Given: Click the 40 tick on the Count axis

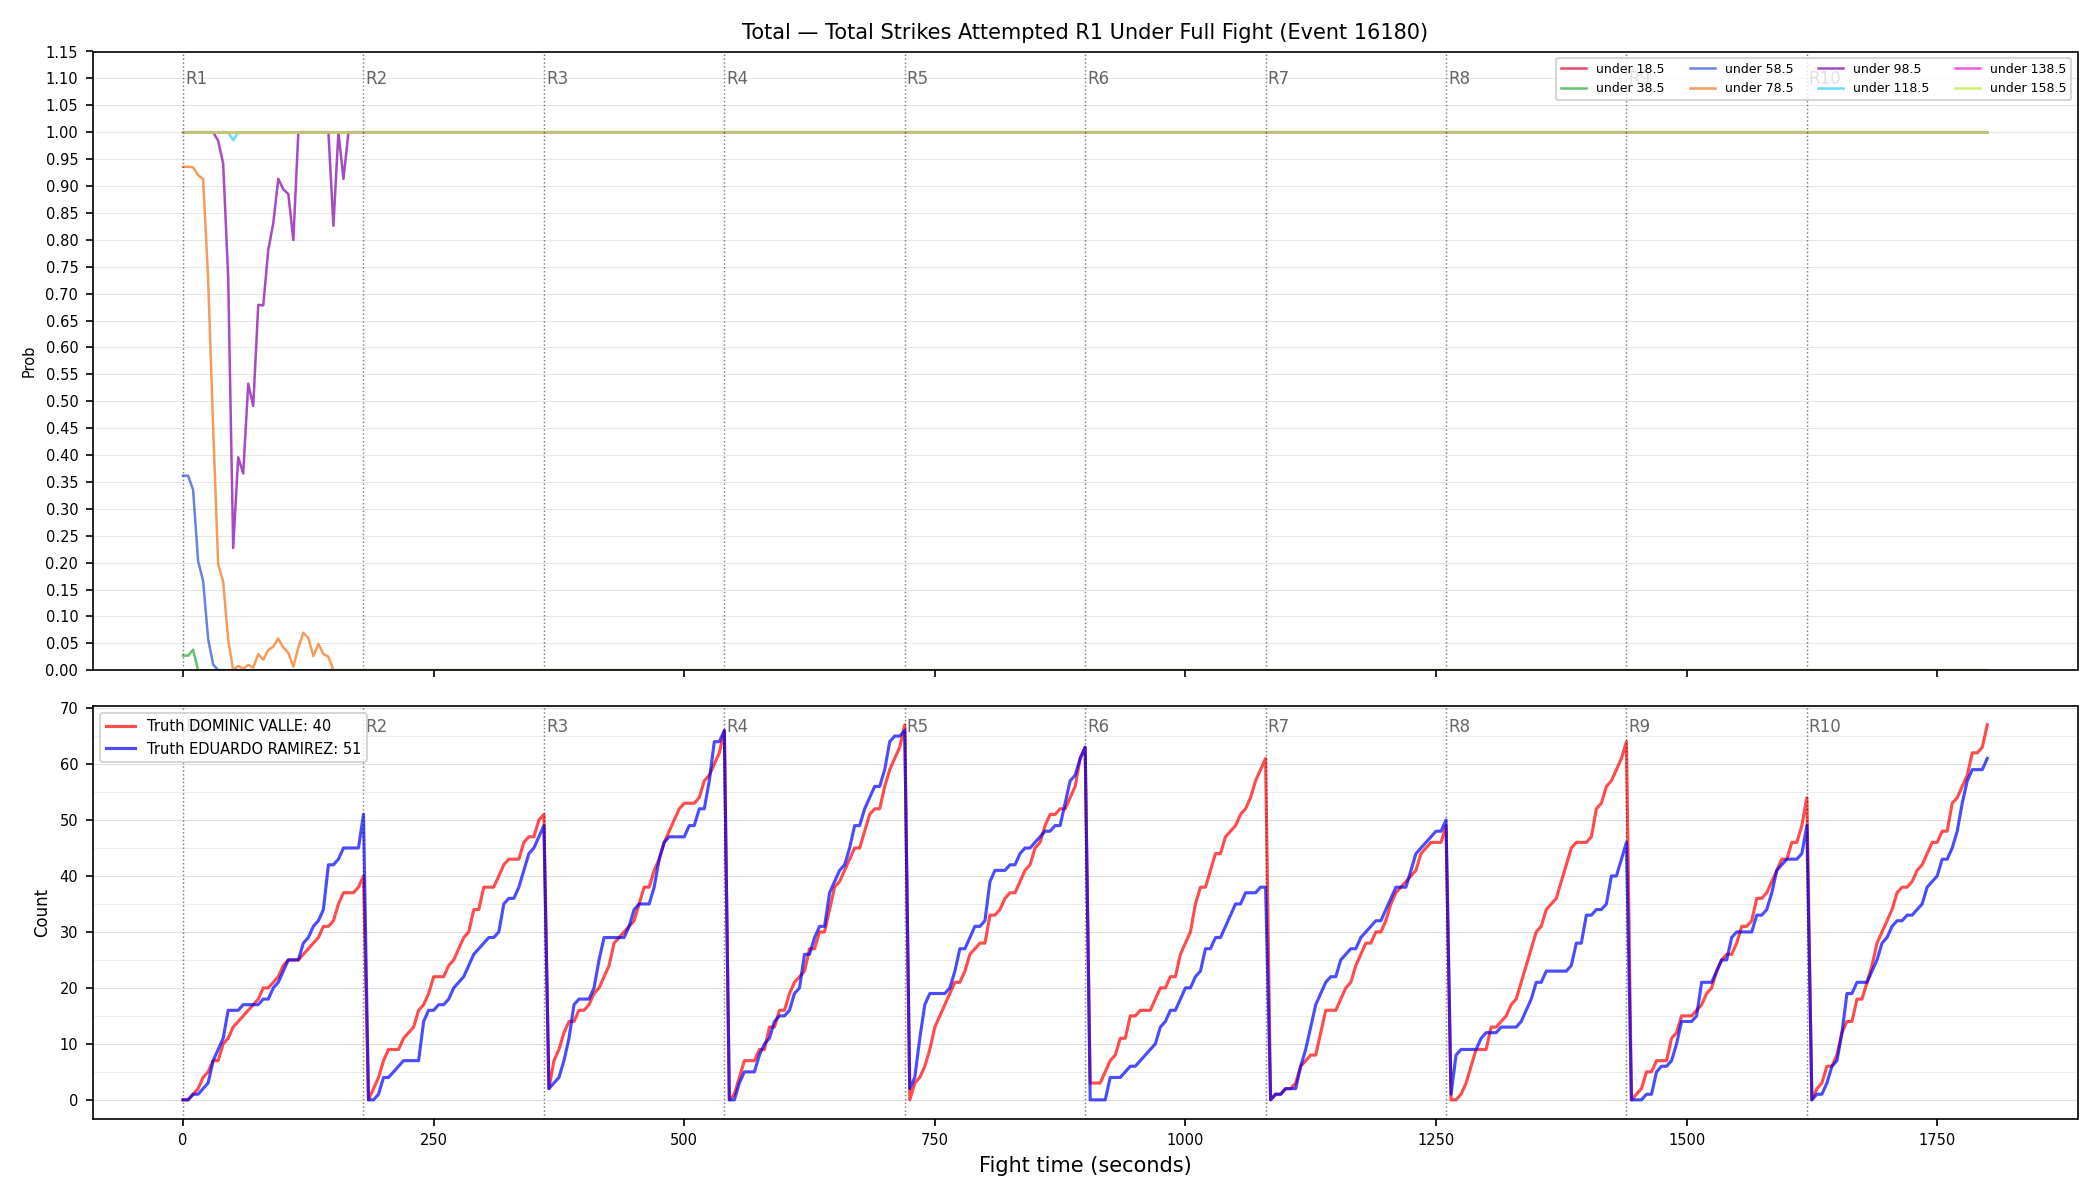Looking at the screenshot, I should (x=69, y=877).
